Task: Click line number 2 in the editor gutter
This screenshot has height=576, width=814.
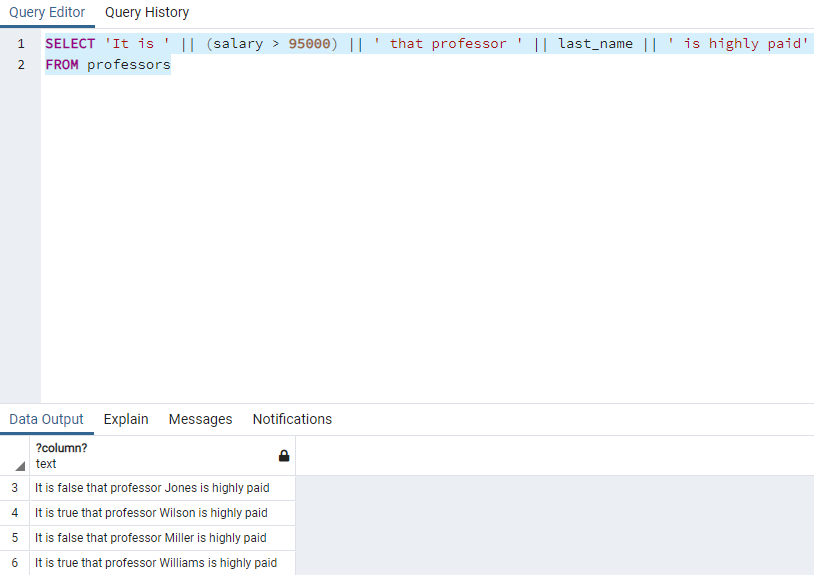Action: pyautogui.click(x=21, y=65)
